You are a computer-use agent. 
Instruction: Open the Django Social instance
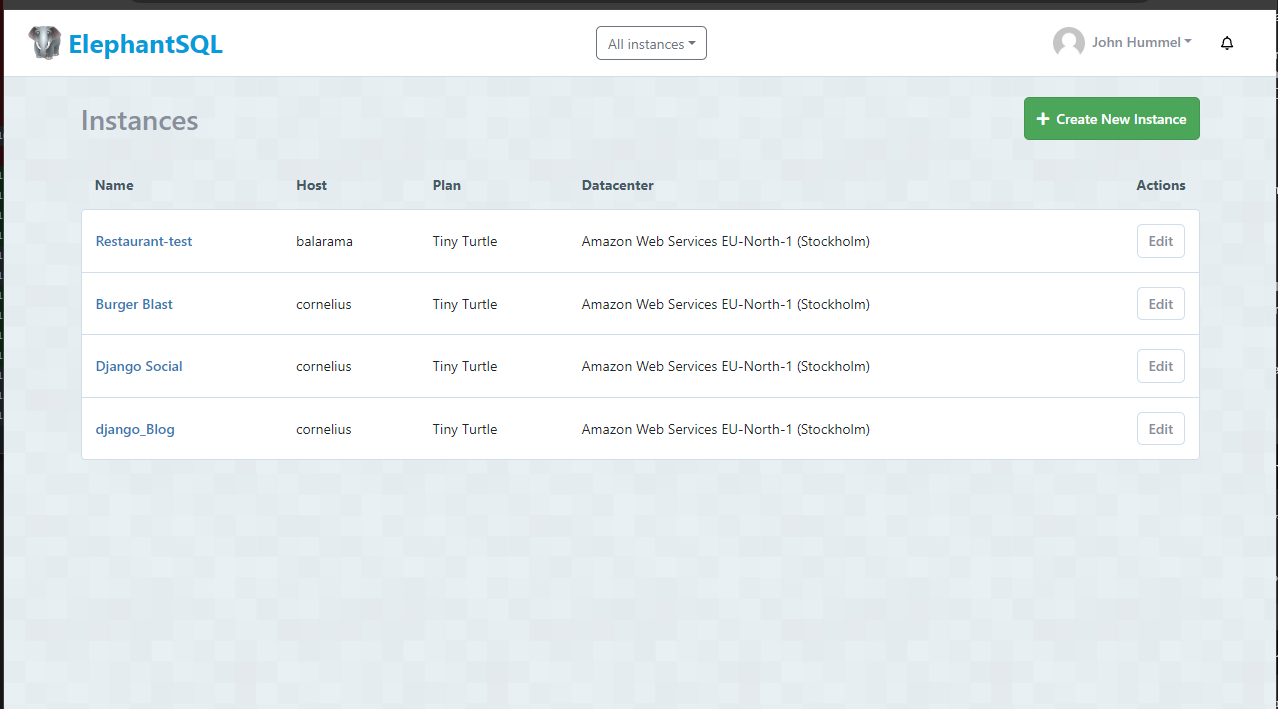[x=139, y=366]
